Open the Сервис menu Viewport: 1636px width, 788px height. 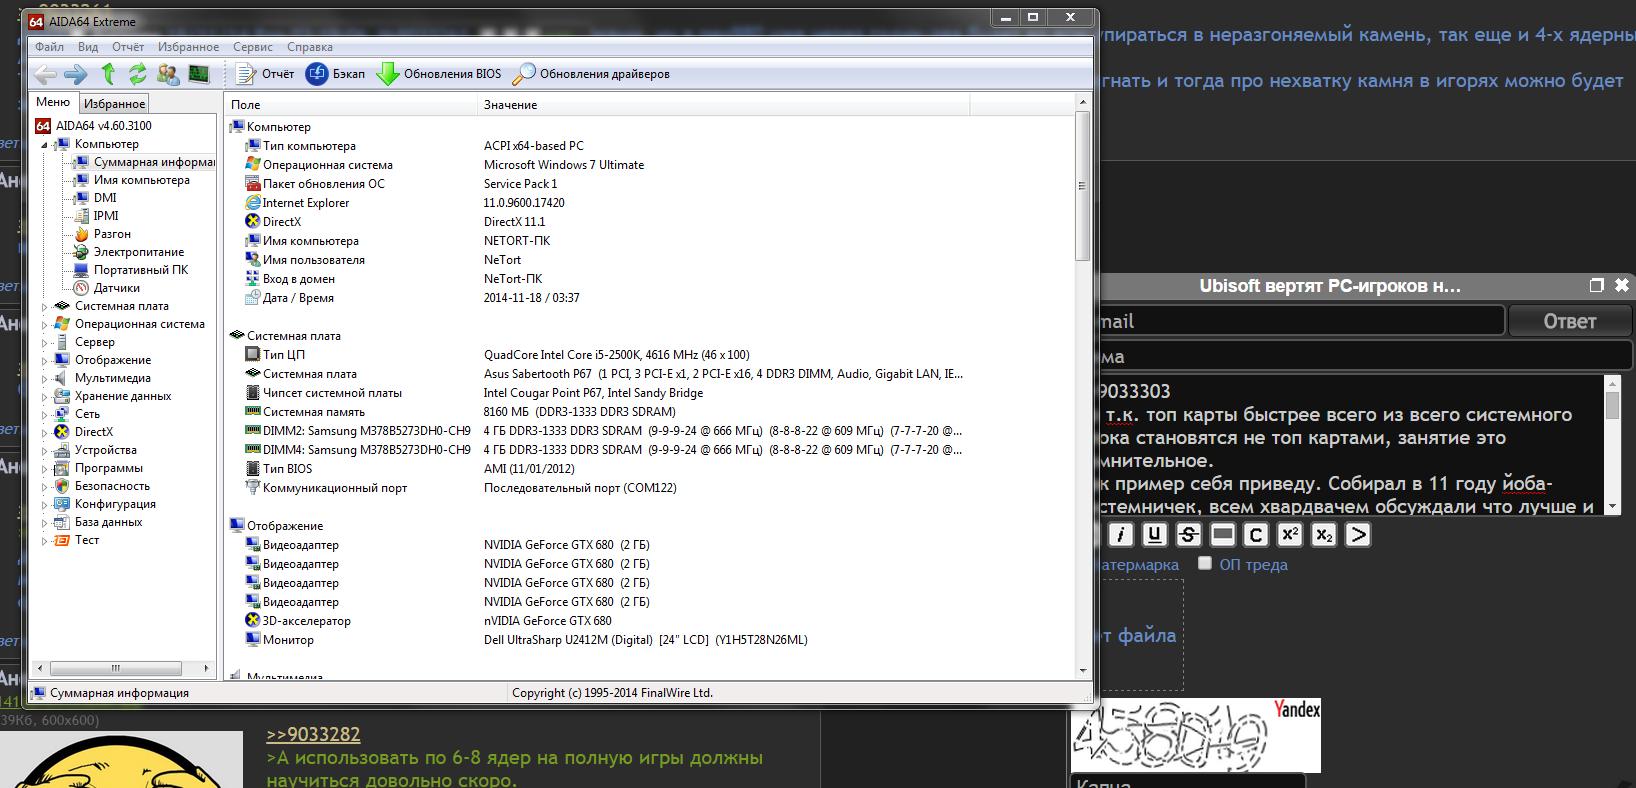pyautogui.click(x=253, y=47)
